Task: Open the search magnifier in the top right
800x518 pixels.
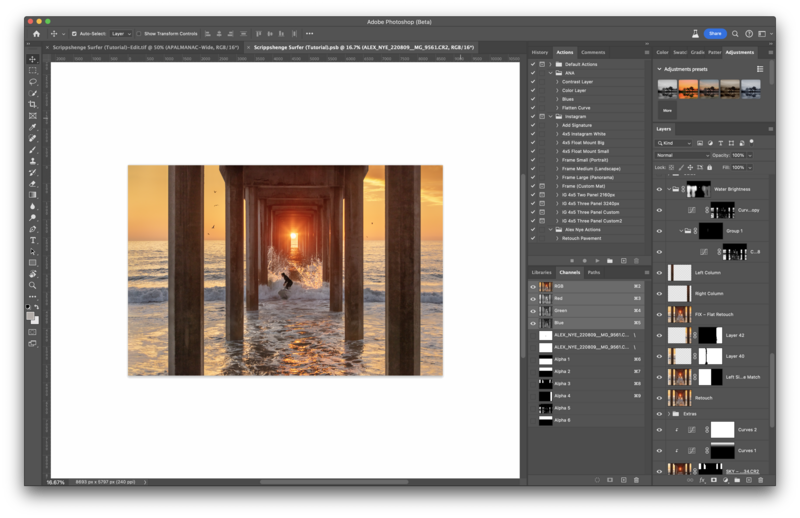Action: (x=735, y=34)
